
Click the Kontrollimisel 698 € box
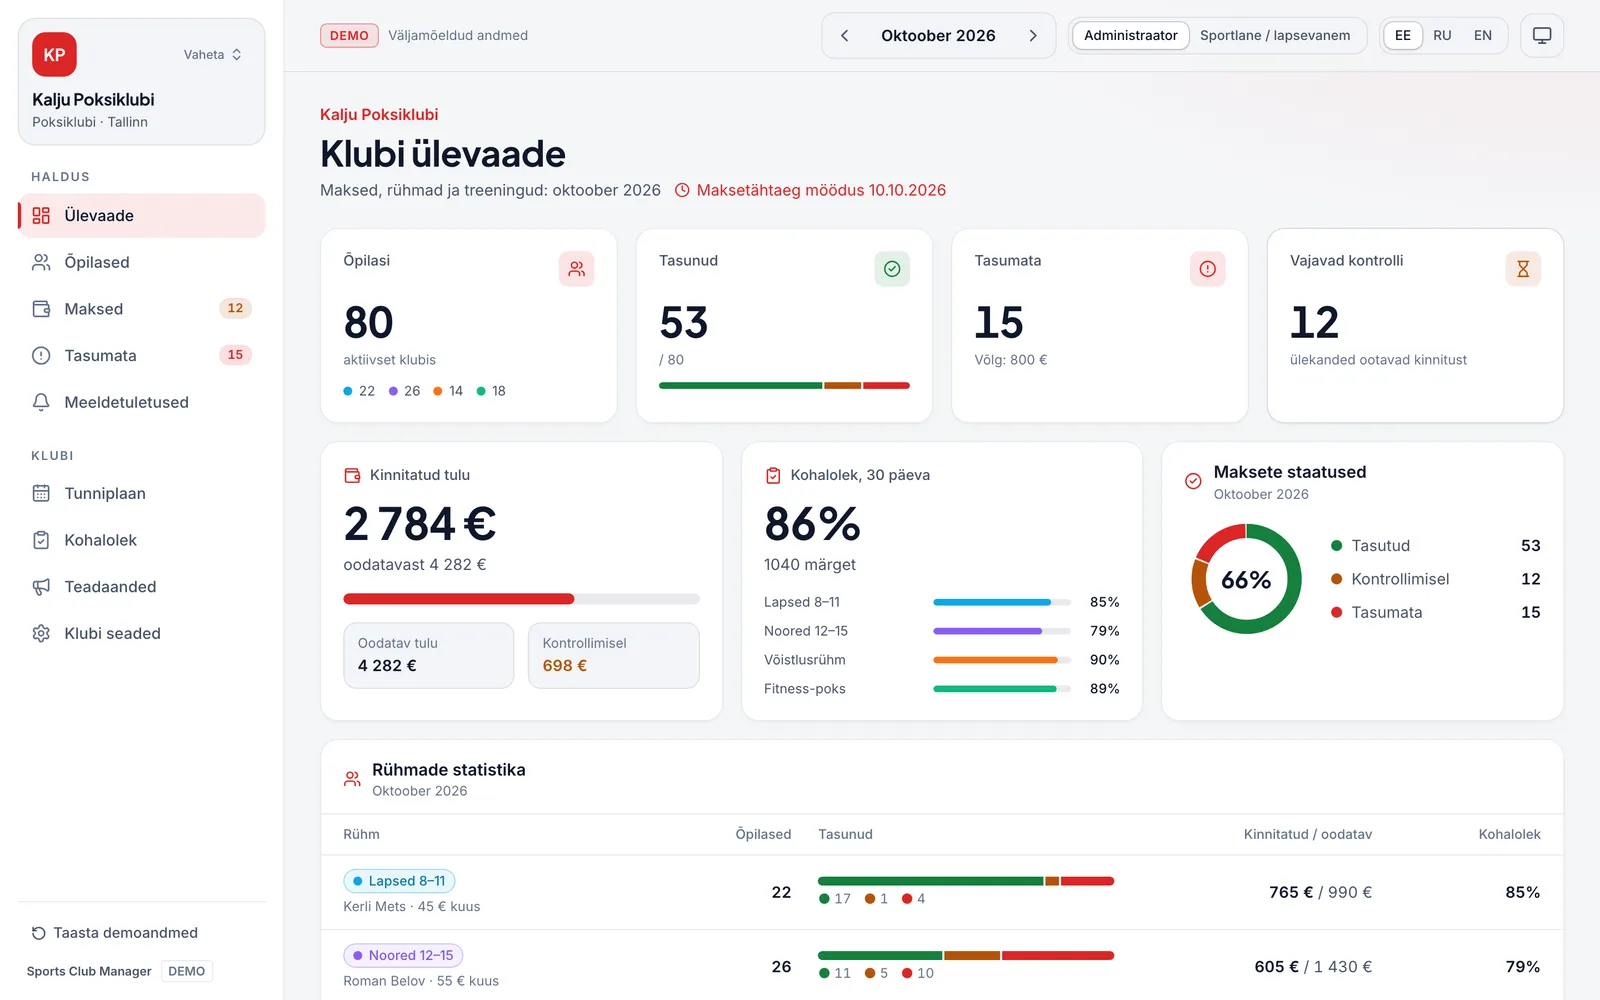[614, 656]
